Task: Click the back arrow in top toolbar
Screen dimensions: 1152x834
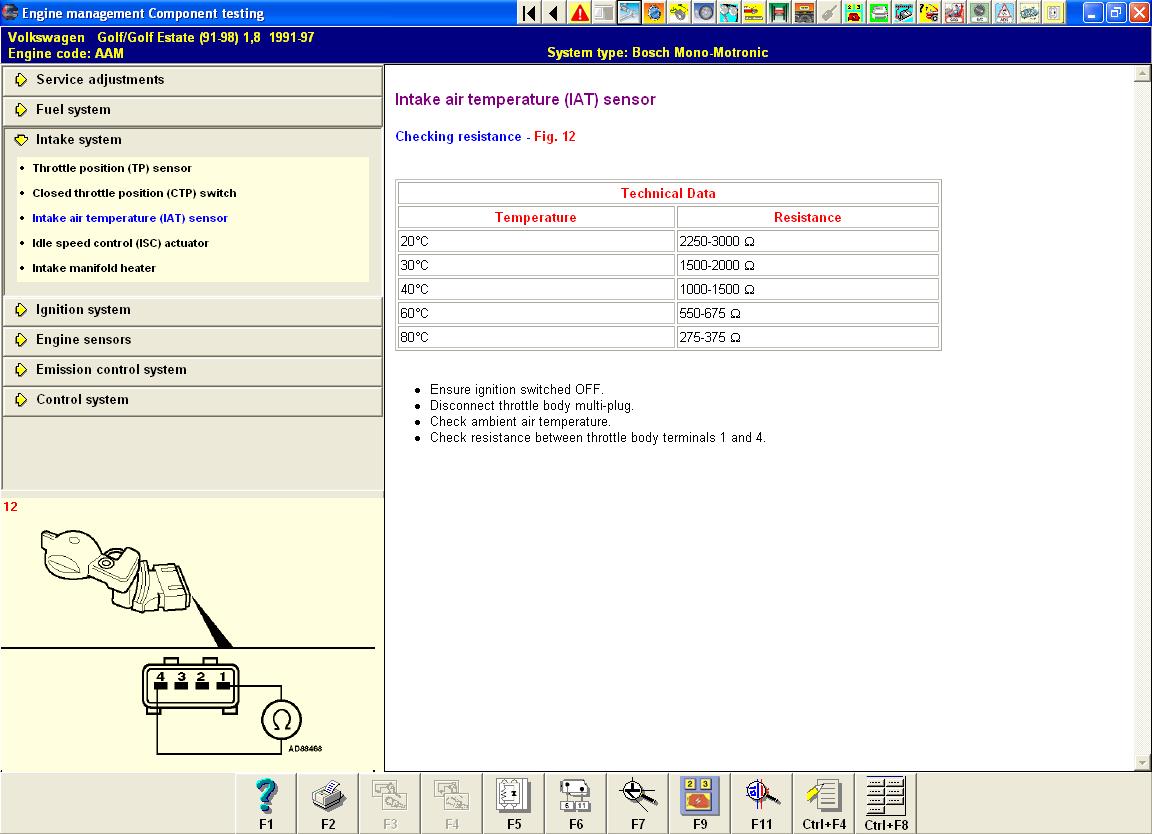Action: (553, 13)
